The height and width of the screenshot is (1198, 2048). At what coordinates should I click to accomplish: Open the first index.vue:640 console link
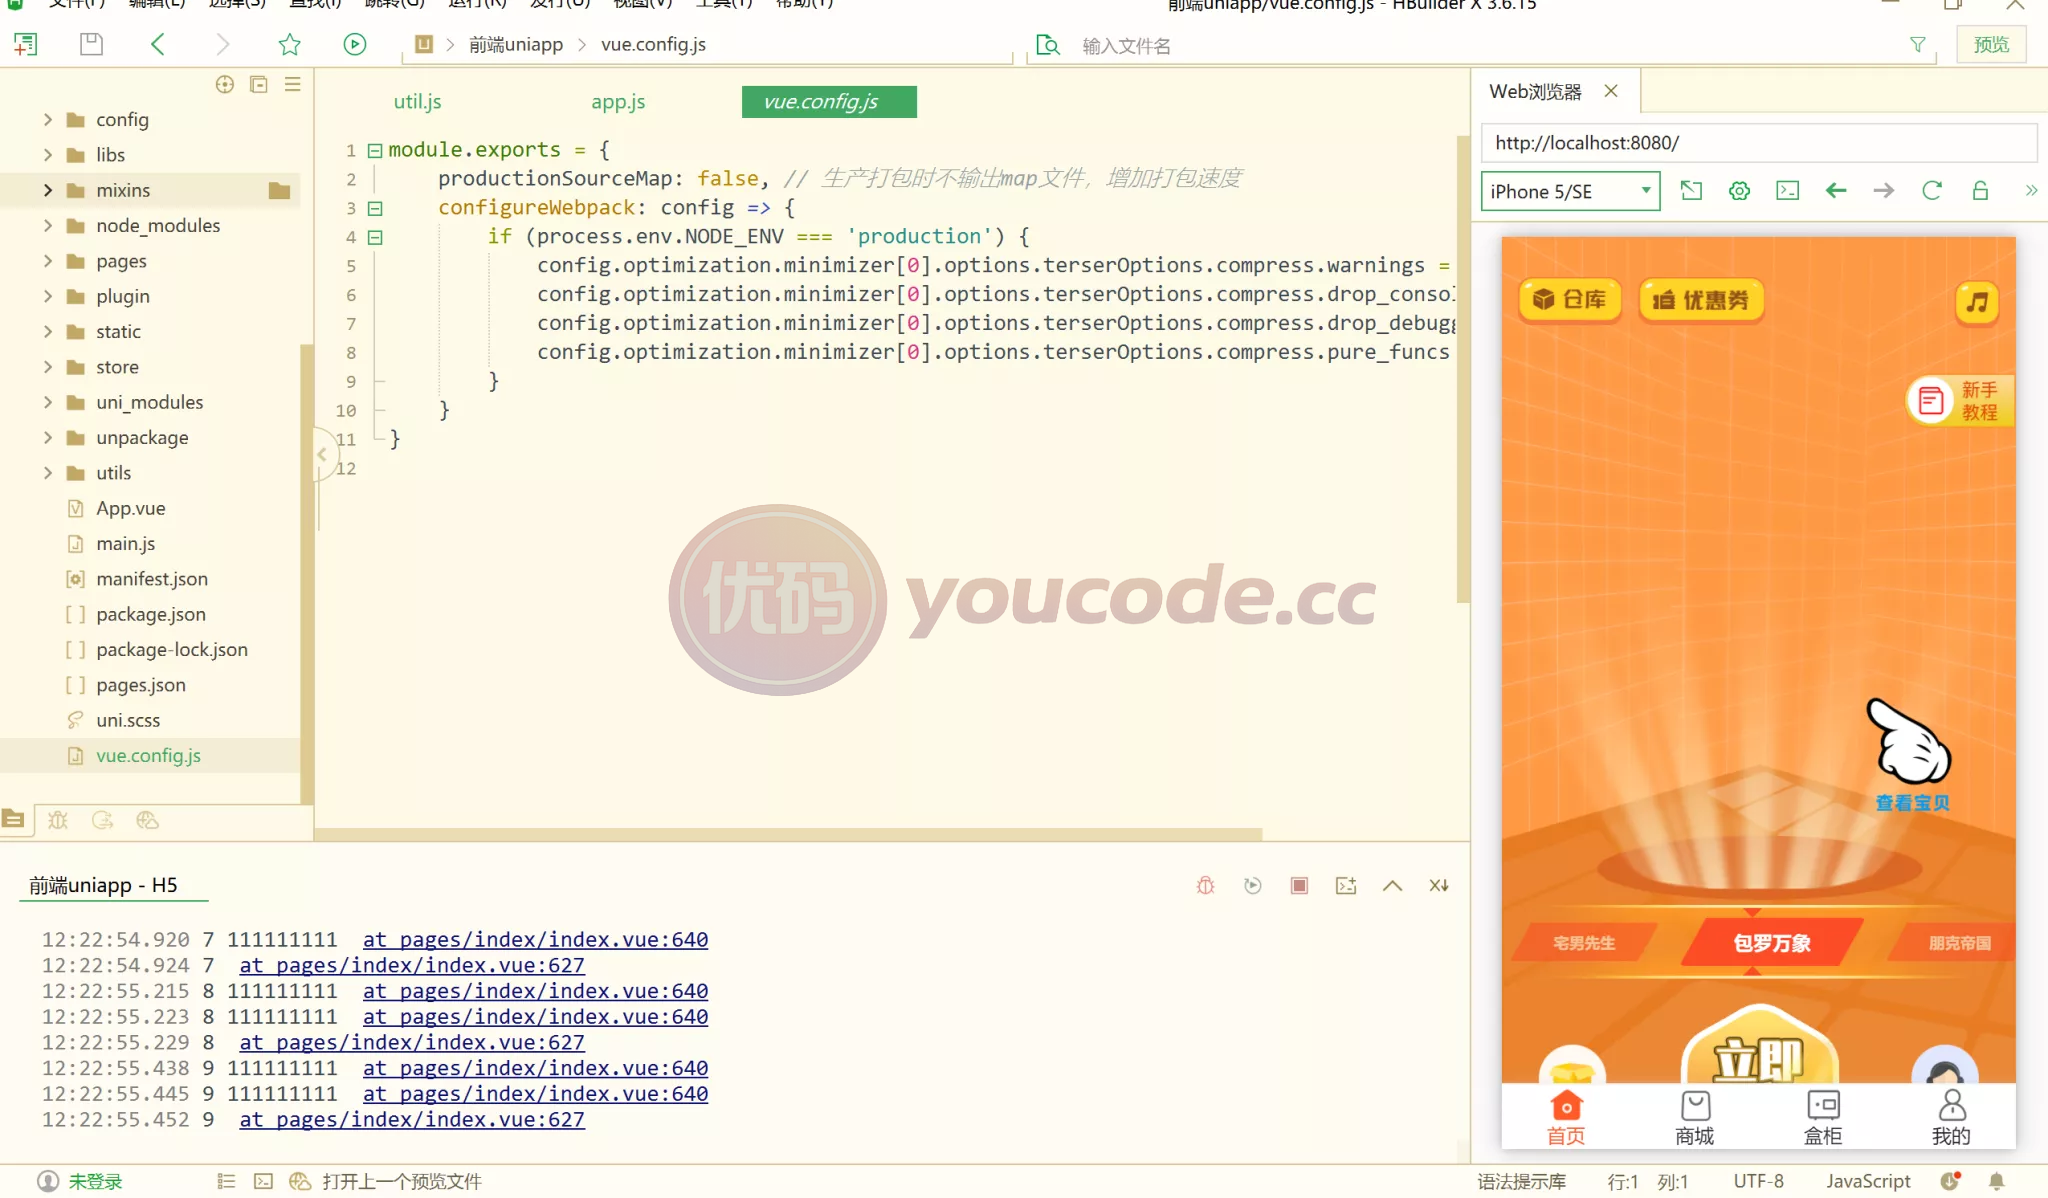click(x=535, y=939)
